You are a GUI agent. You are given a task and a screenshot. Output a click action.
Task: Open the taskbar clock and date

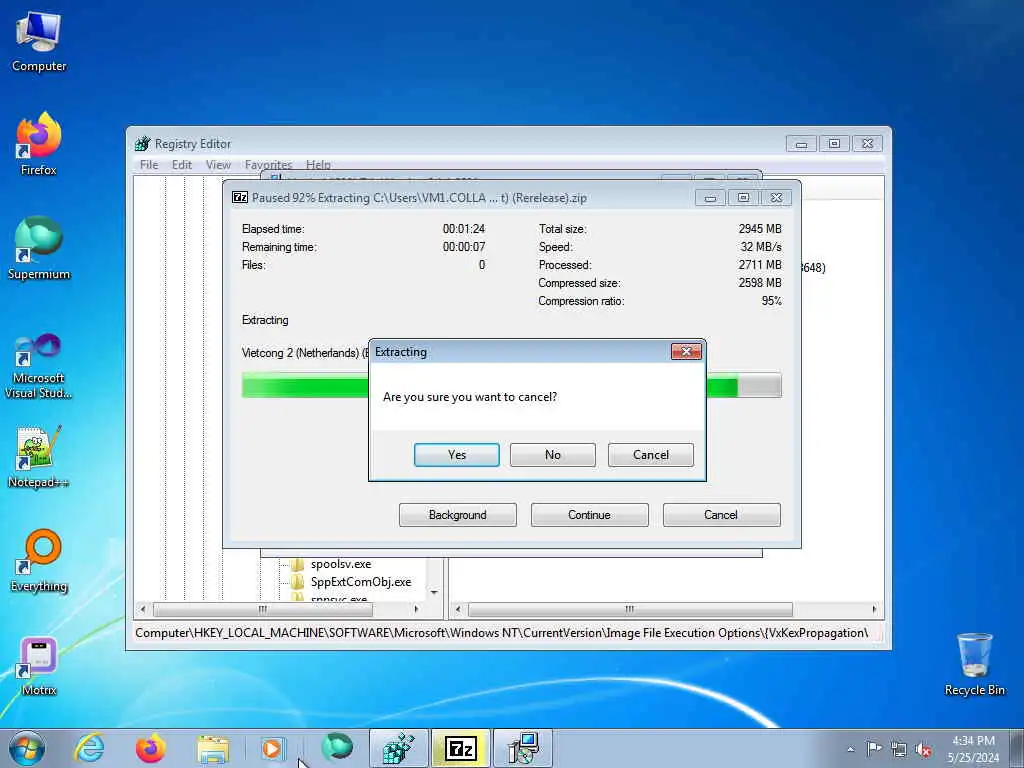pos(973,748)
